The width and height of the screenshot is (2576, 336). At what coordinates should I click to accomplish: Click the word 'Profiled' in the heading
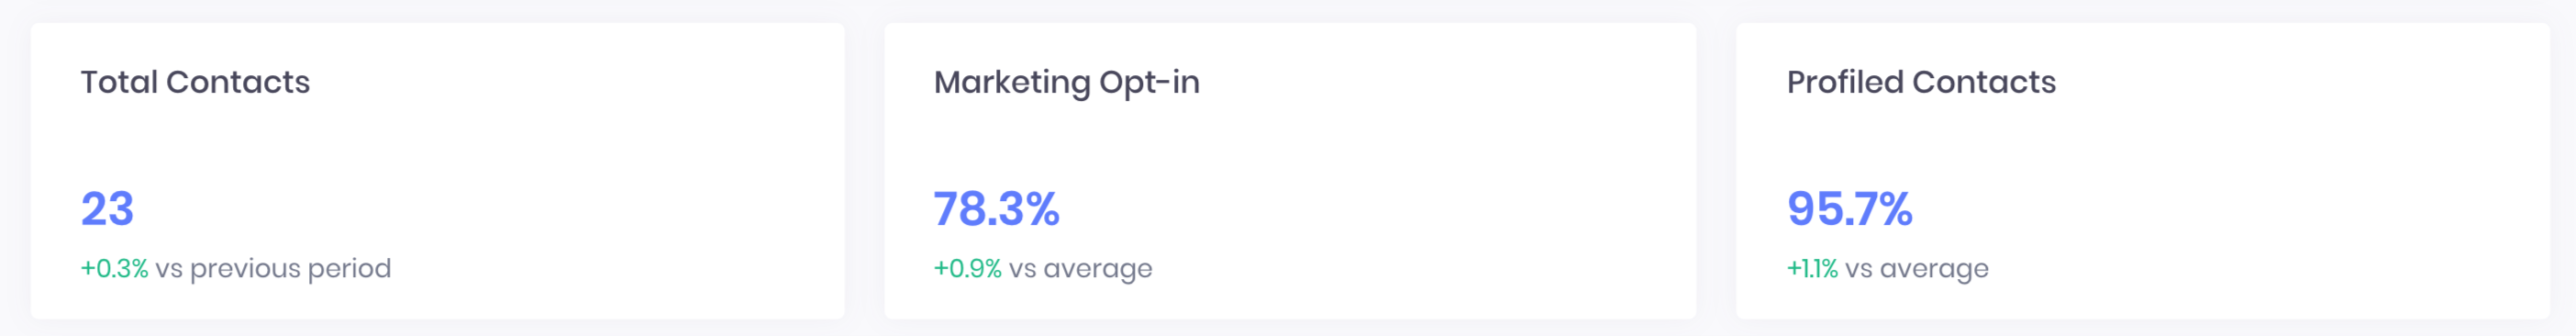point(1845,82)
